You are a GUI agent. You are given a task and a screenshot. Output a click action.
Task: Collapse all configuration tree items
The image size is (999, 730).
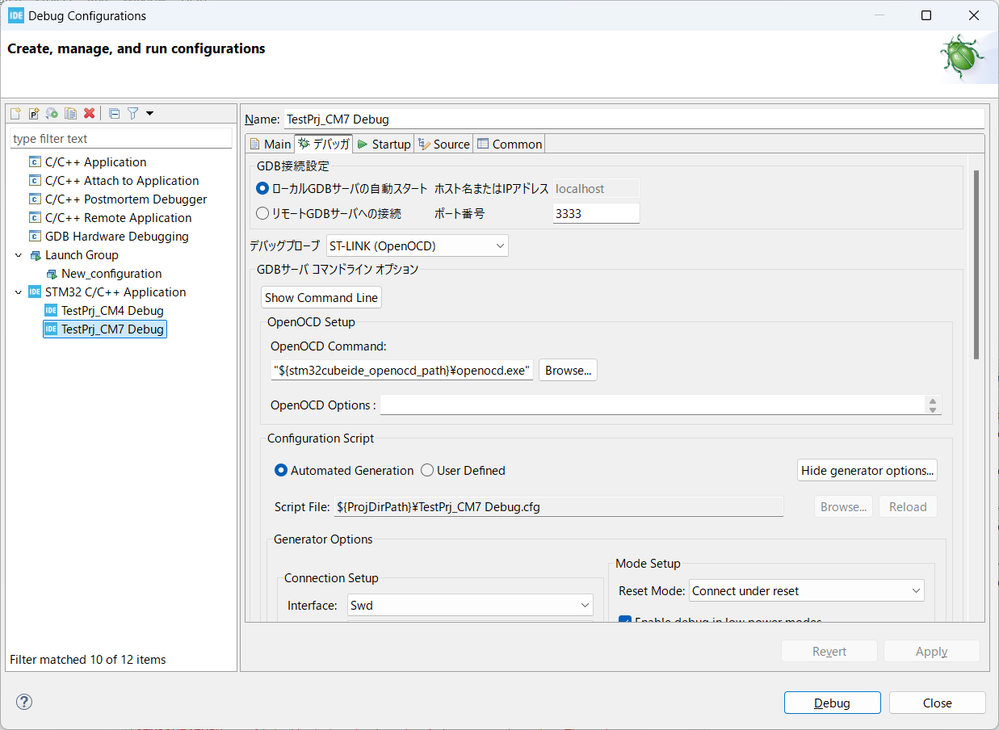click(114, 114)
